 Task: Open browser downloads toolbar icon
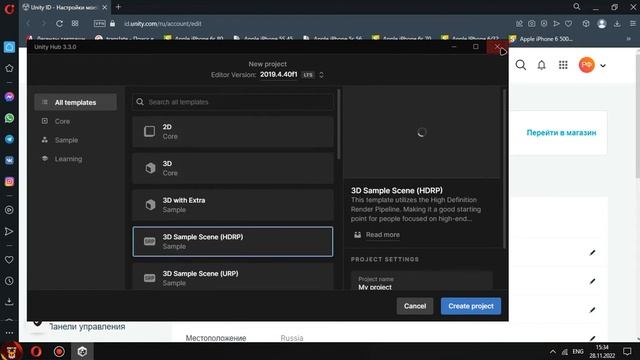tap(617, 24)
